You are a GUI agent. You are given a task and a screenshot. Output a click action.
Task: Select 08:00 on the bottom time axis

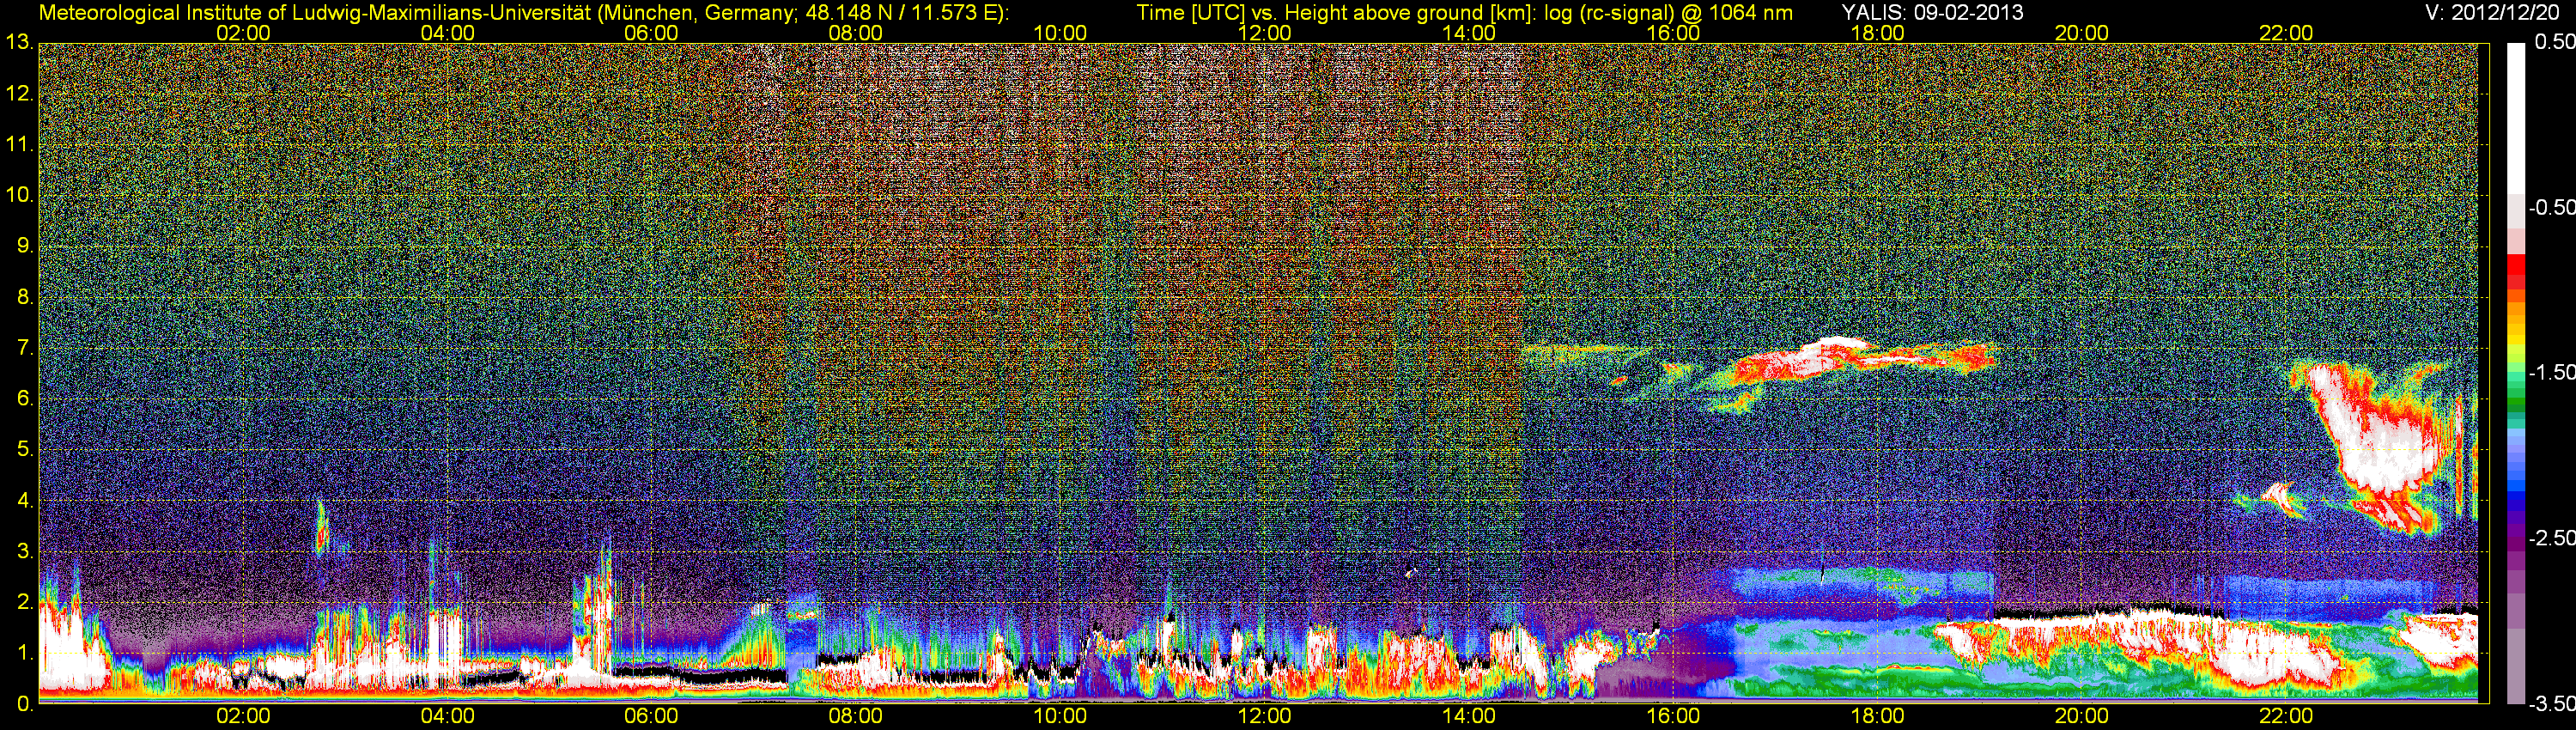(856, 716)
